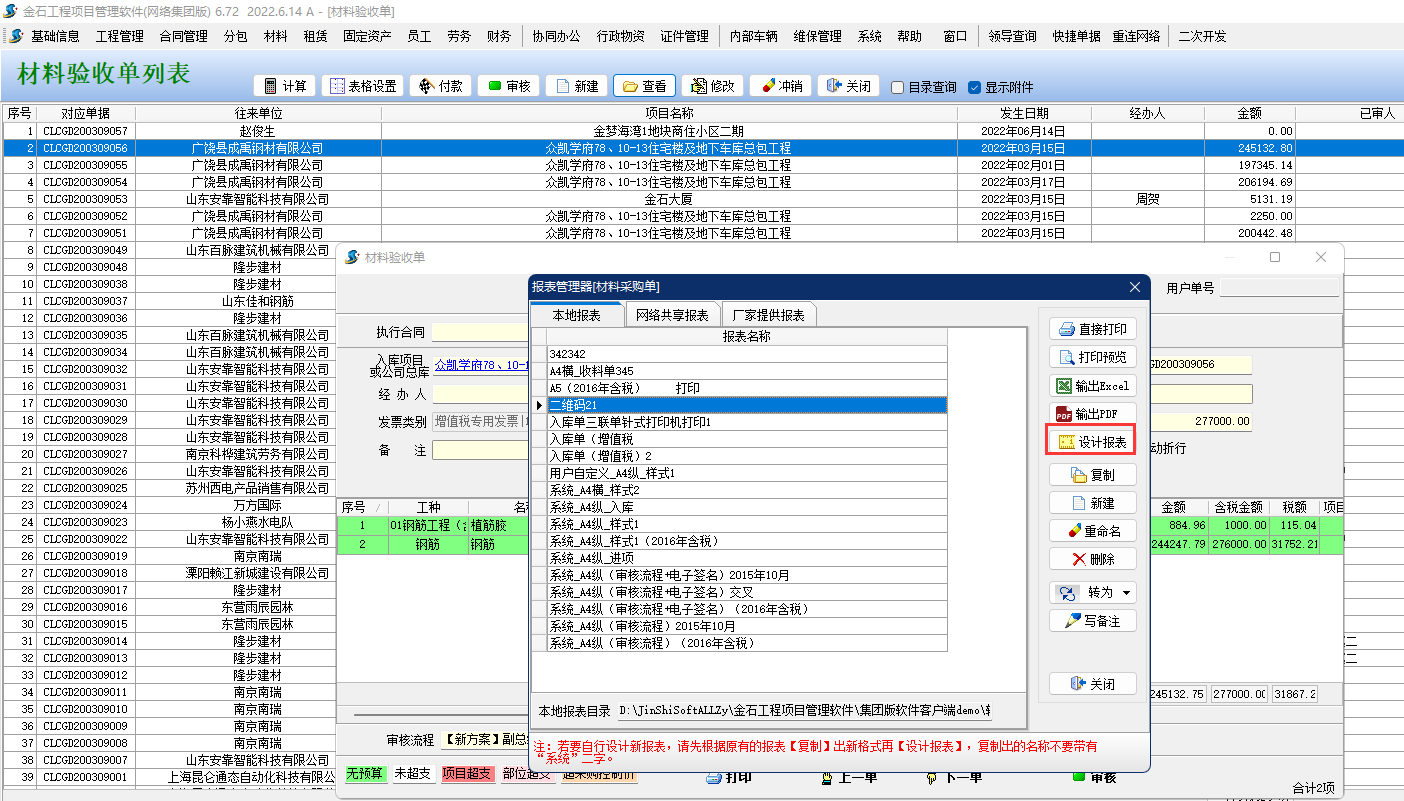Delete selected report with 删除 button
This screenshot has height=801, width=1404.
(x=1092, y=559)
